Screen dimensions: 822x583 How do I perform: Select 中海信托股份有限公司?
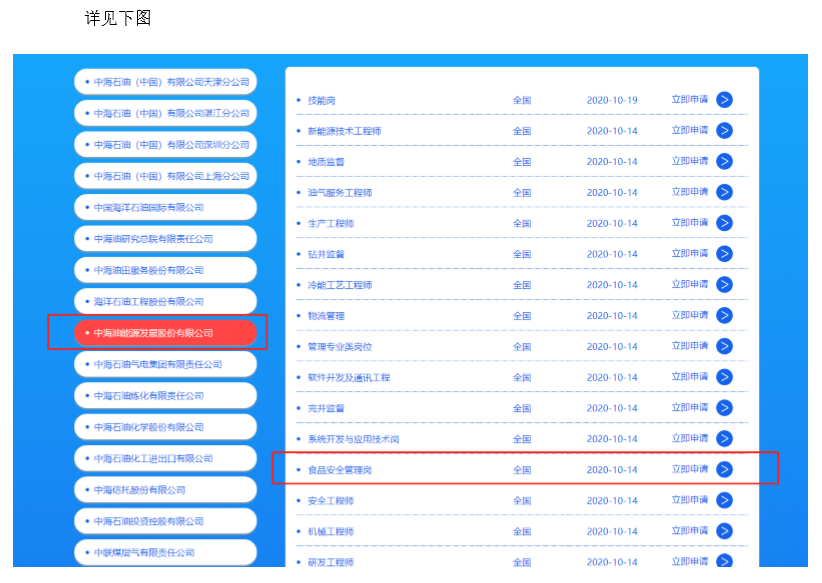coord(165,490)
